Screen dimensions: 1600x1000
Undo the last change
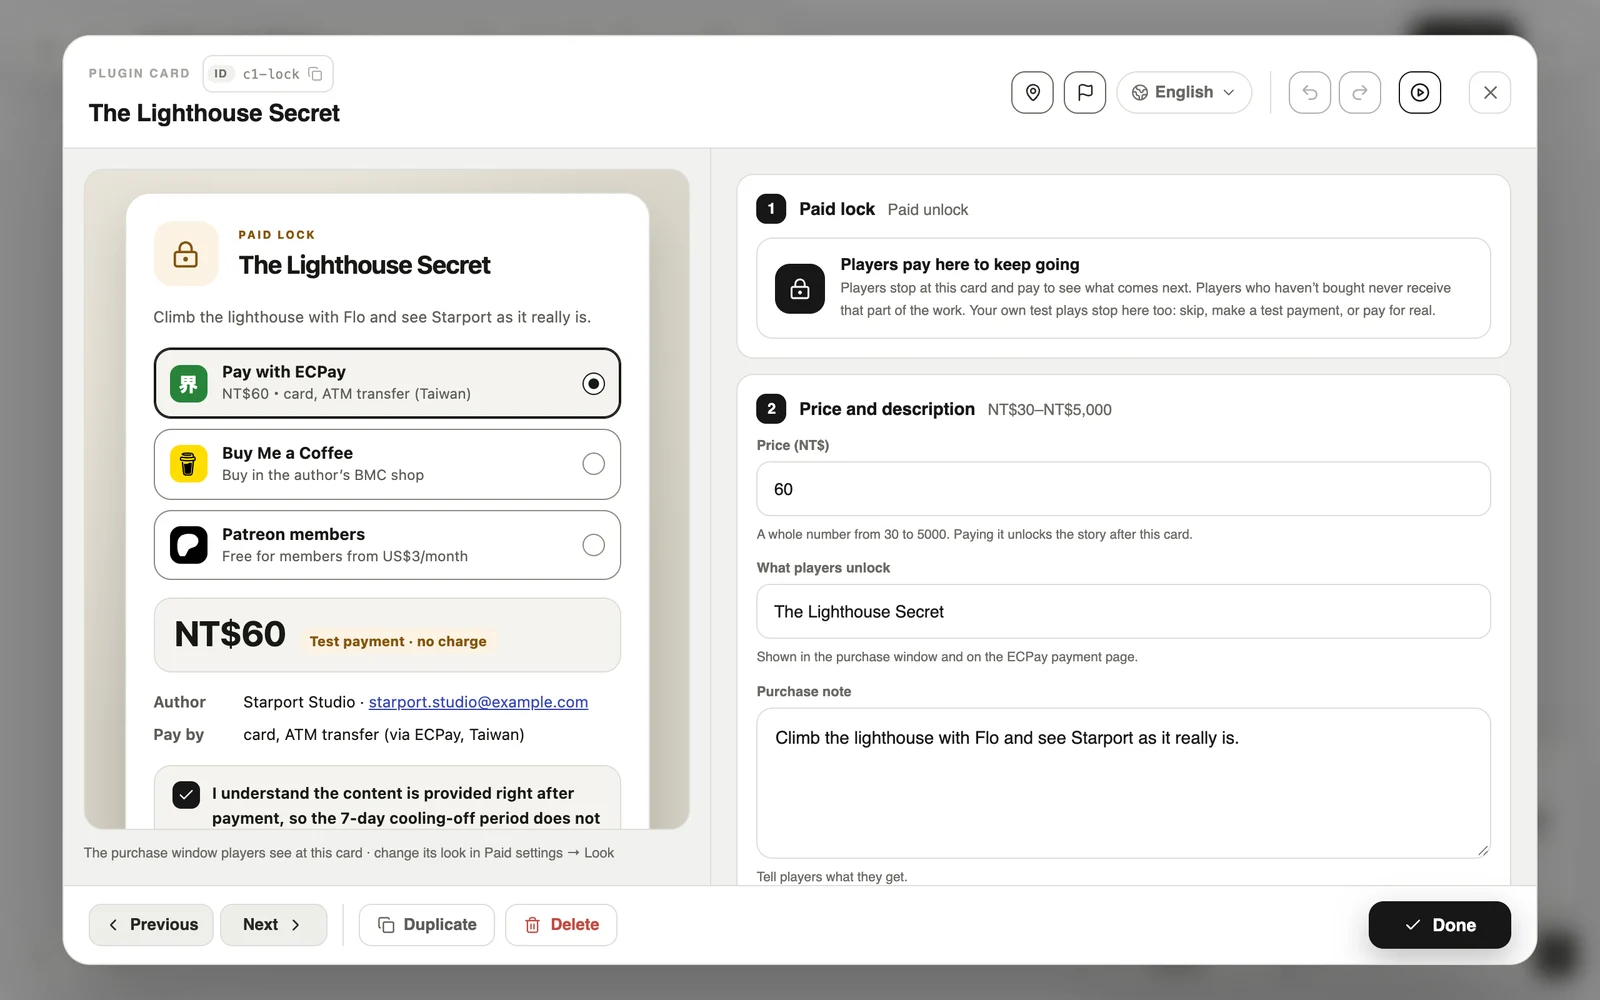pyautogui.click(x=1310, y=92)
